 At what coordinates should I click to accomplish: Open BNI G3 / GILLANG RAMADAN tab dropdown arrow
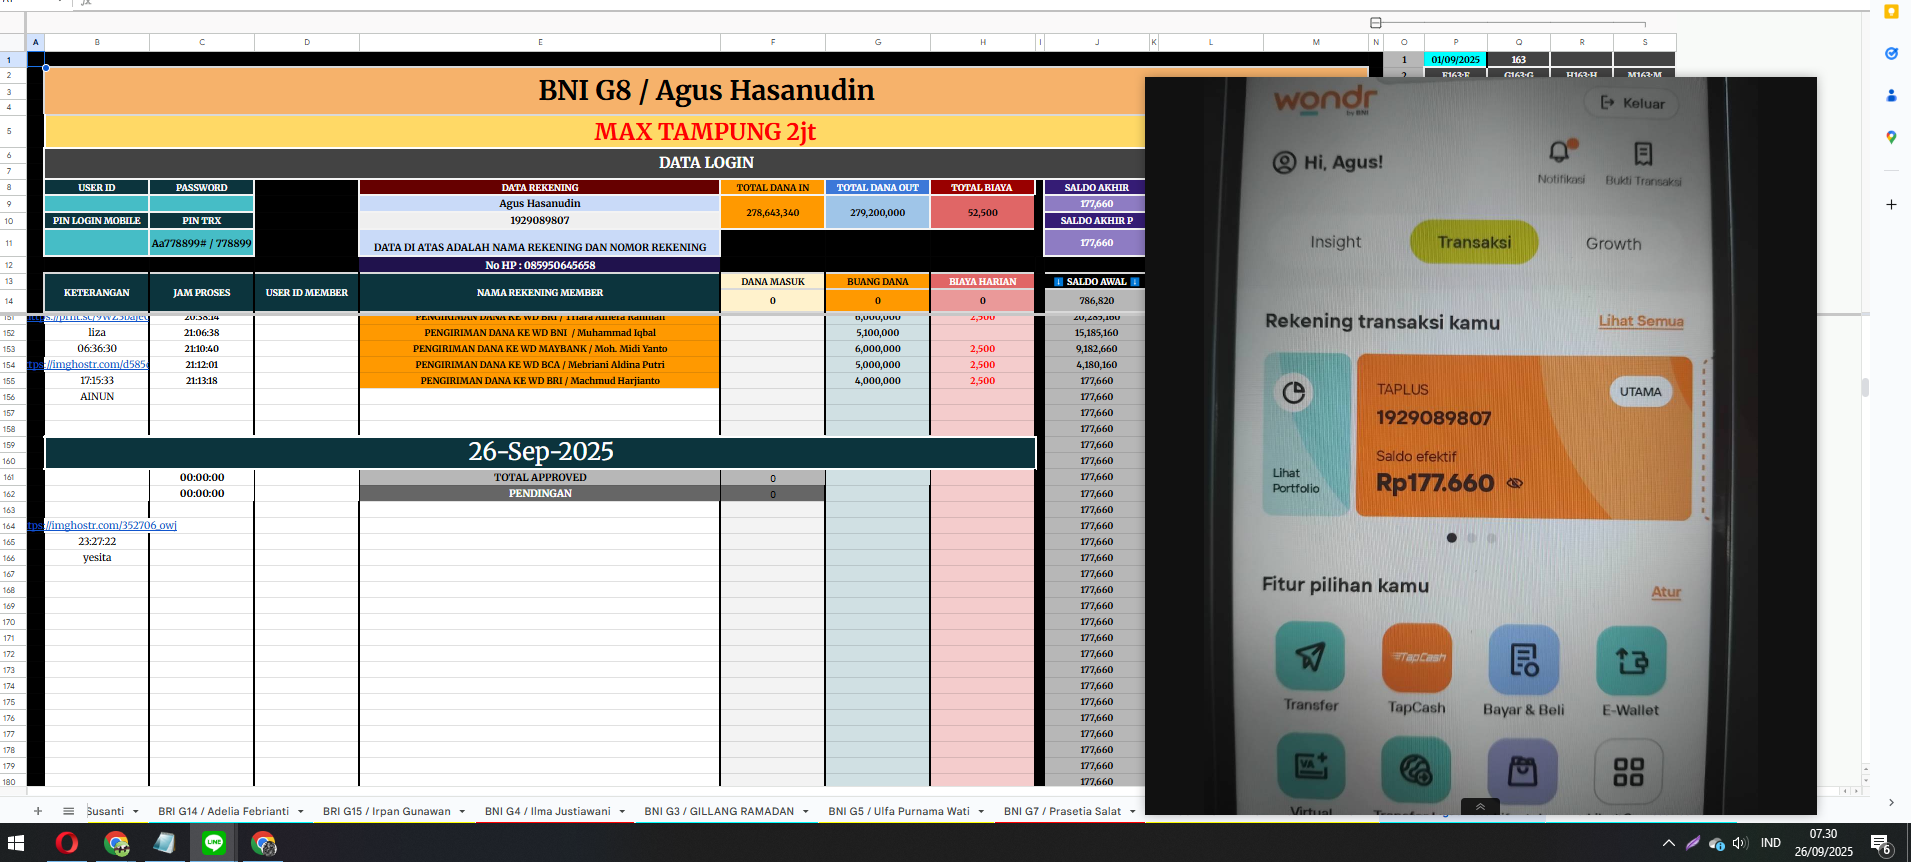[806, 812]
